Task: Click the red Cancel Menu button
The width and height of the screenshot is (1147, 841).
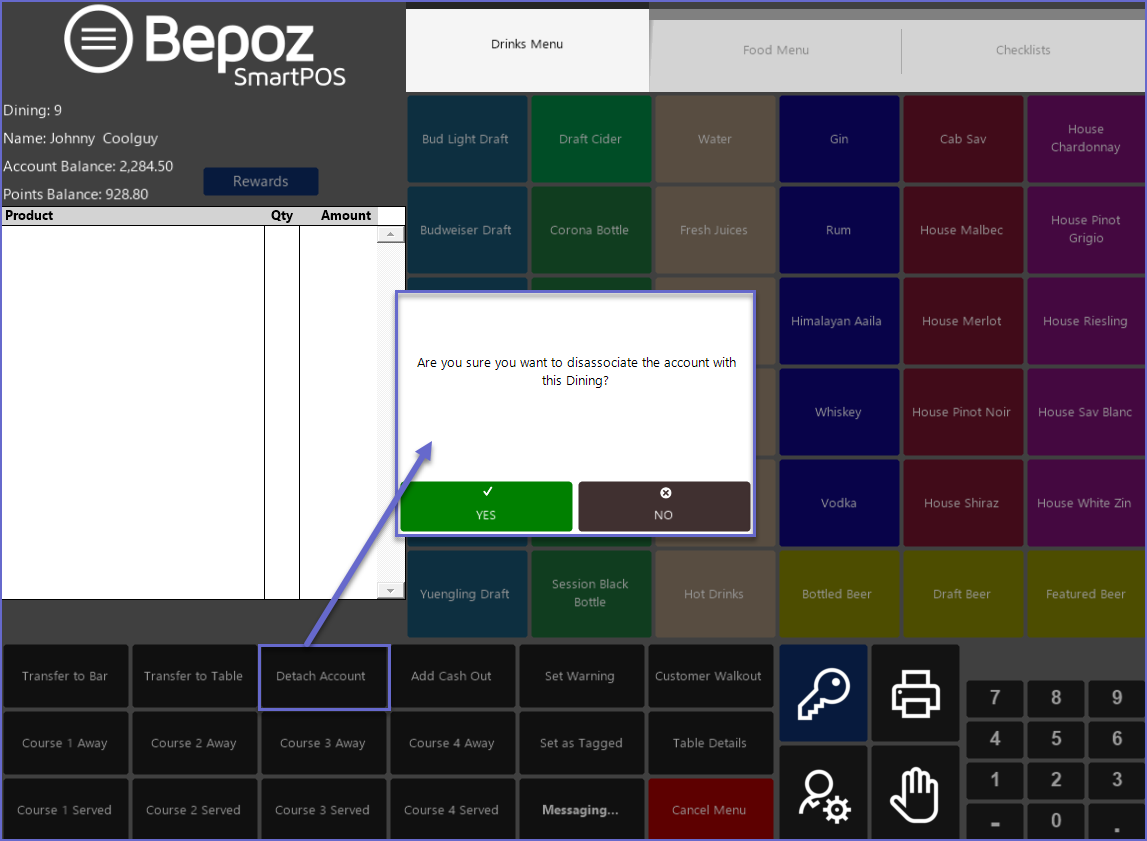Action: click(x=710, y=810)
